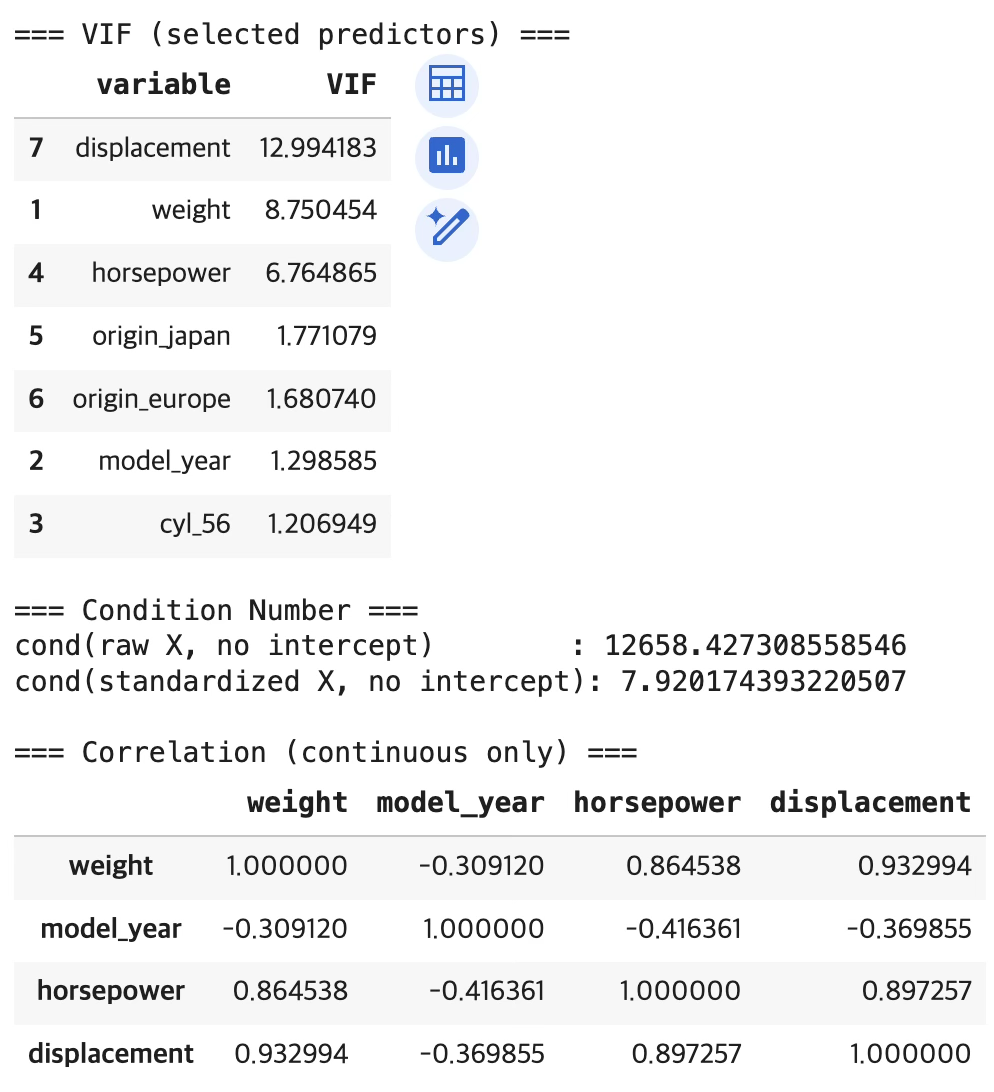
Task: Click the horsepower row index label
Action: pyautogui.click(x=110, y=991)
